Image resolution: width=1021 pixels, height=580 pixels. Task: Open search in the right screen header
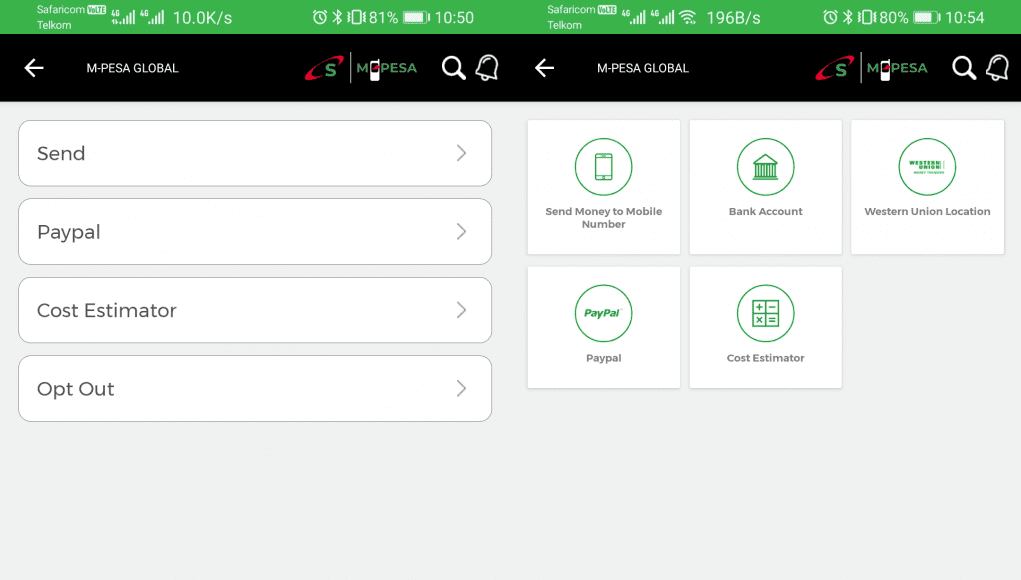pos(964,68)
